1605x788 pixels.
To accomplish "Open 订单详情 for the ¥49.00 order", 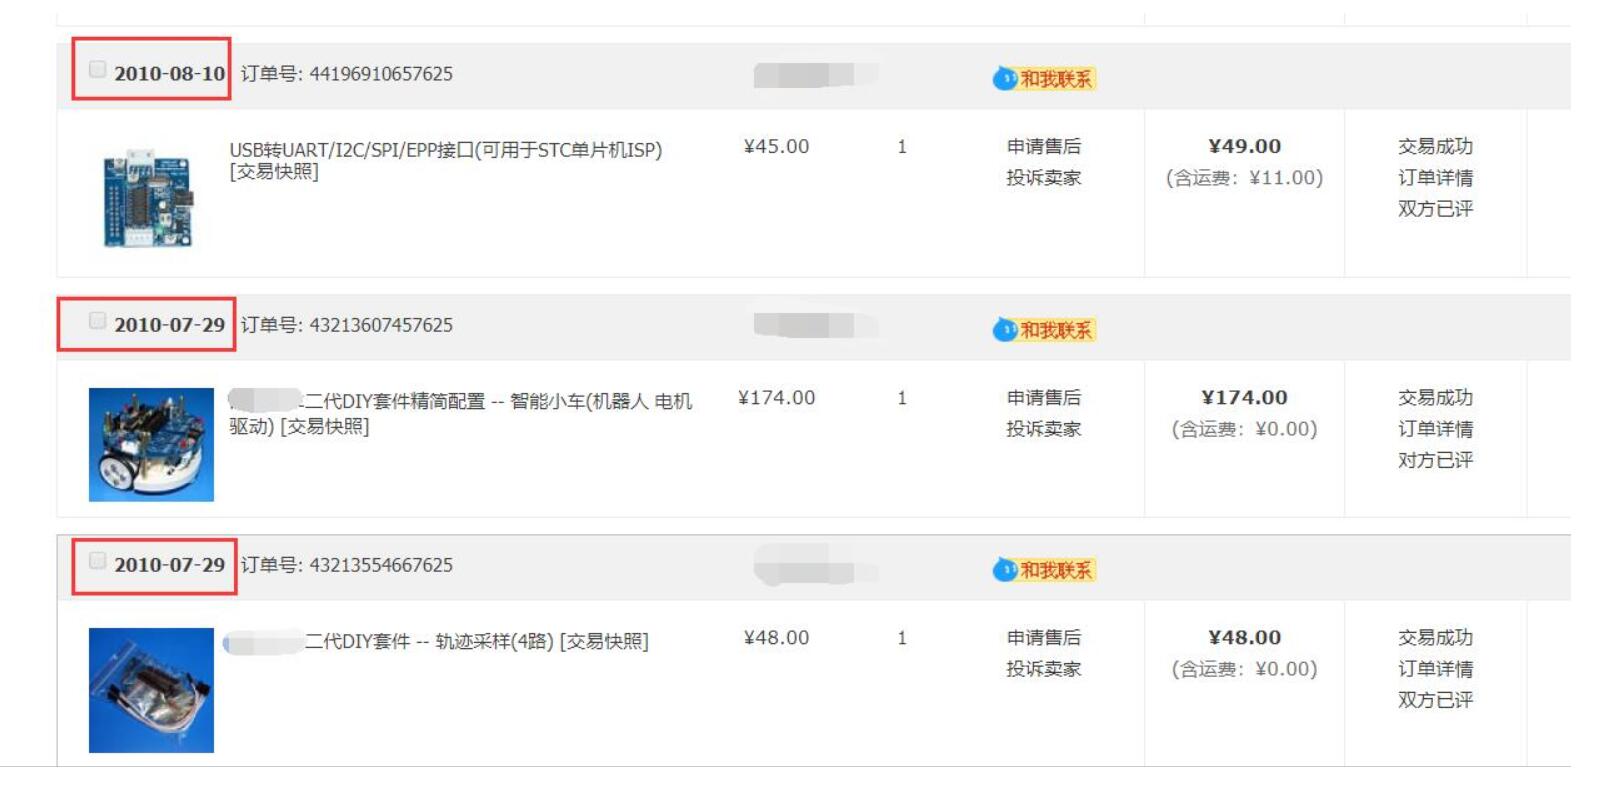I will (1435, 178).
